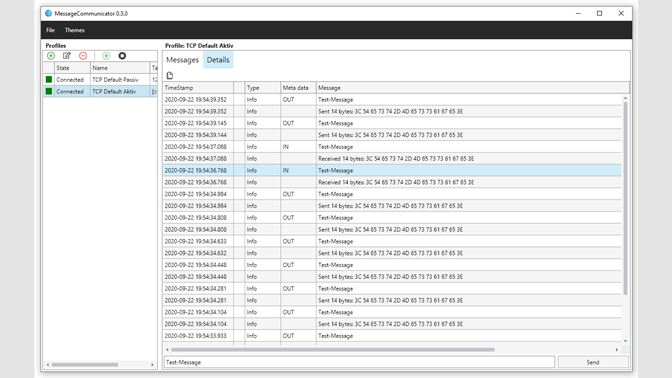Screen dimensions: 672x378
Task: Click left arrow of profiles horizontal scrollbar
Action: (48, 365)
